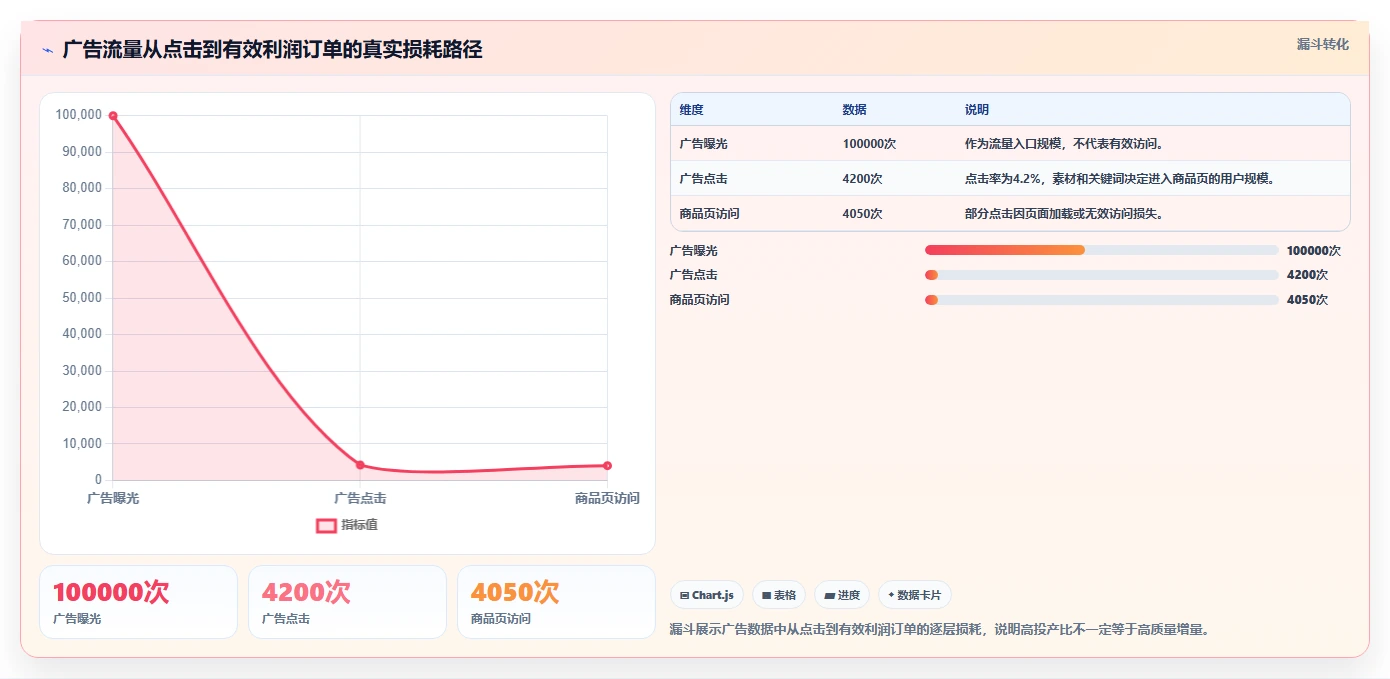This screenshot has height=679, width=1390.
Task: Open the 4200次 广告点击 data card
Action: click(347, 602)
